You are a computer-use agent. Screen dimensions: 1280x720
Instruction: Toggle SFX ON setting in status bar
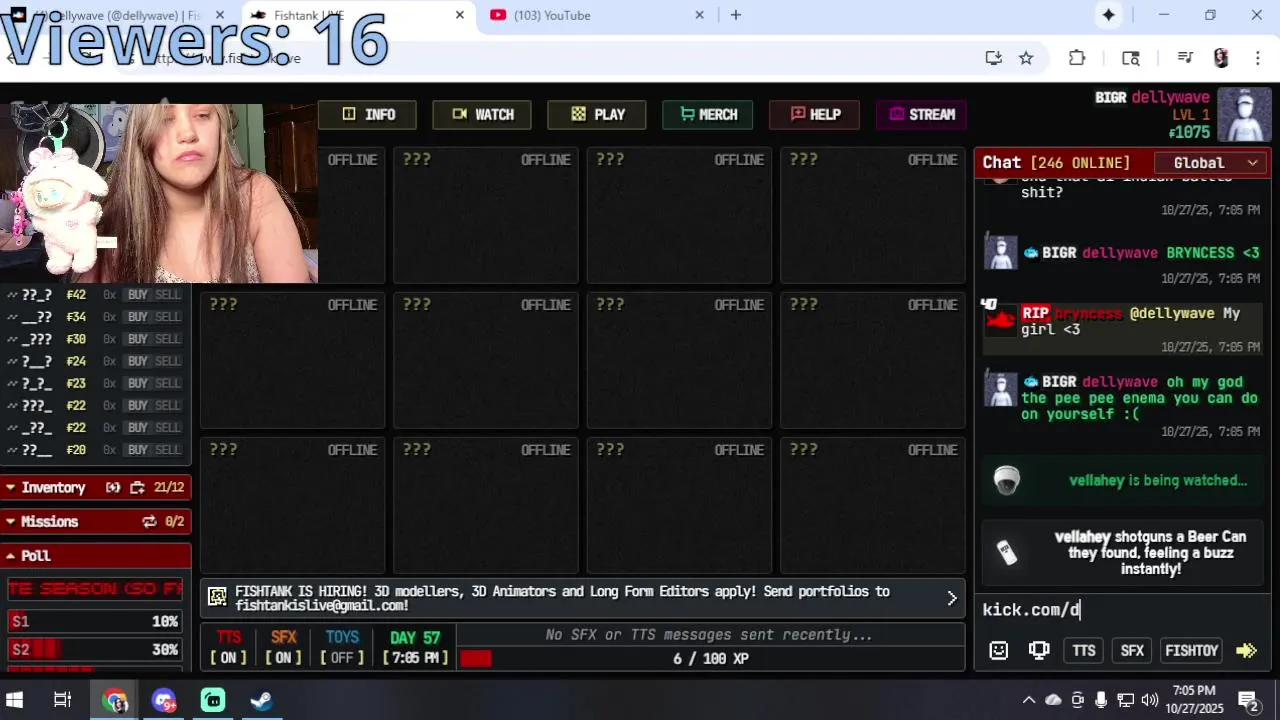click(x=284, y=647)
